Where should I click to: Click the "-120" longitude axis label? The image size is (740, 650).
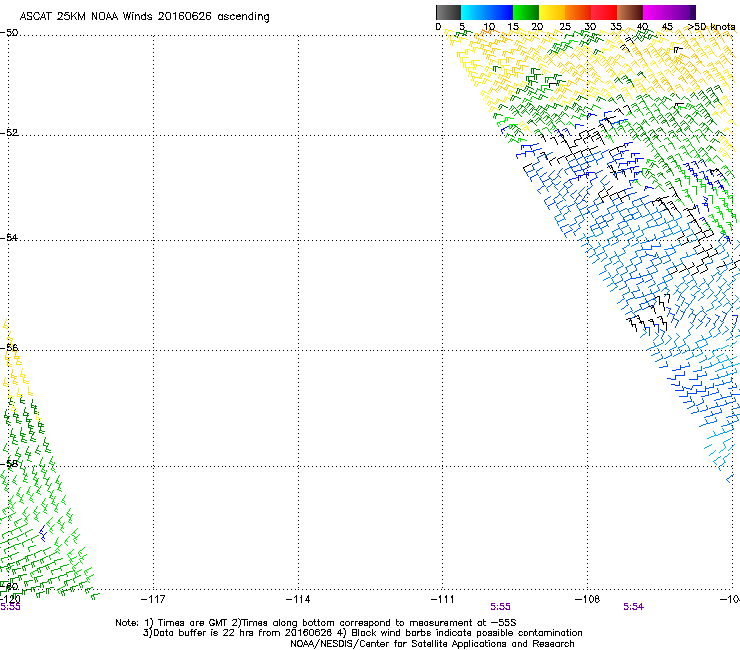pyautogui.click(x=10, y=599)
